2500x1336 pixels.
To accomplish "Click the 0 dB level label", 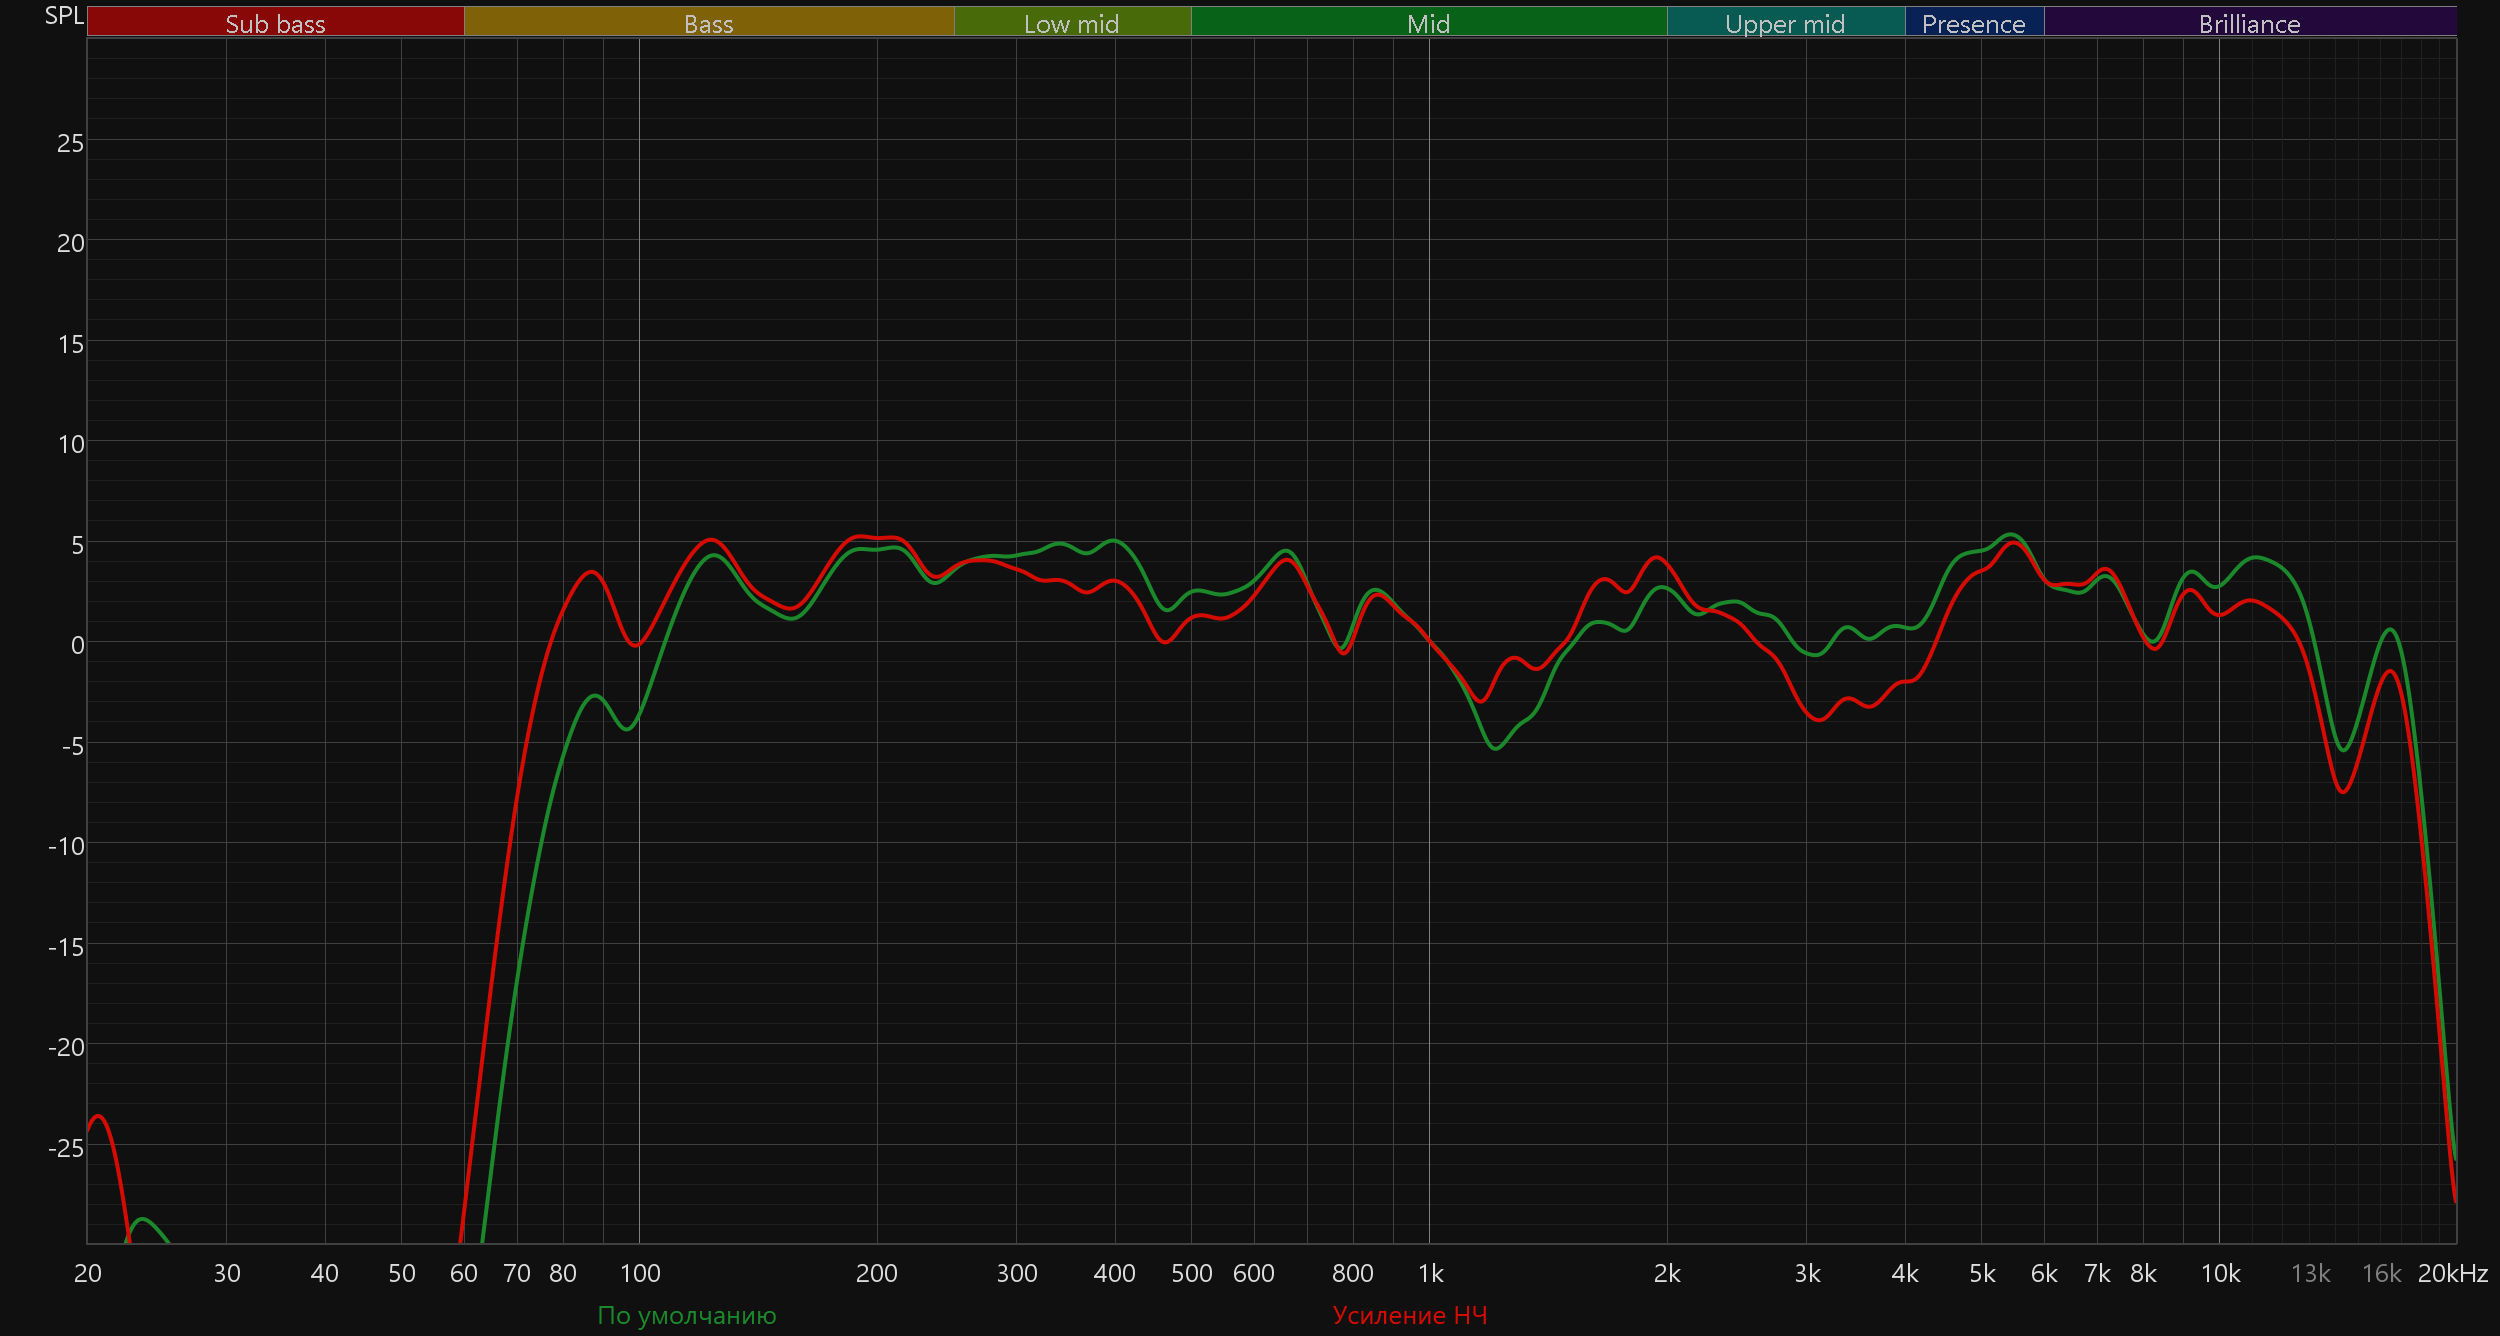I will (77, 645).
